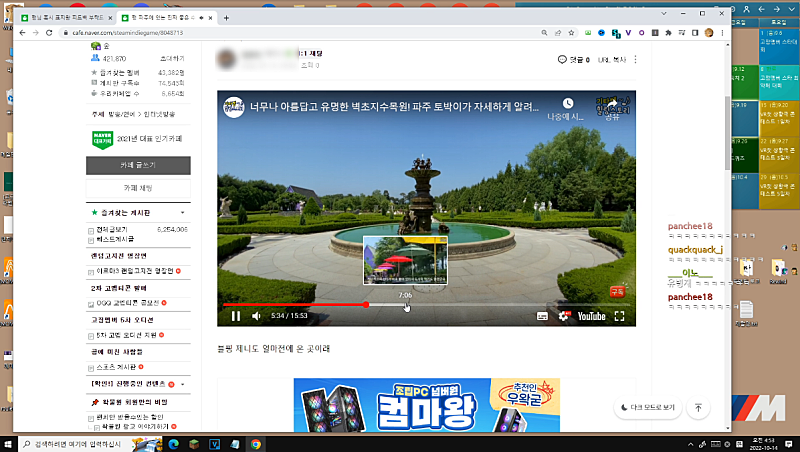Click the Watch later clock icon
800x452 pixels.
[x=567, y=104]
